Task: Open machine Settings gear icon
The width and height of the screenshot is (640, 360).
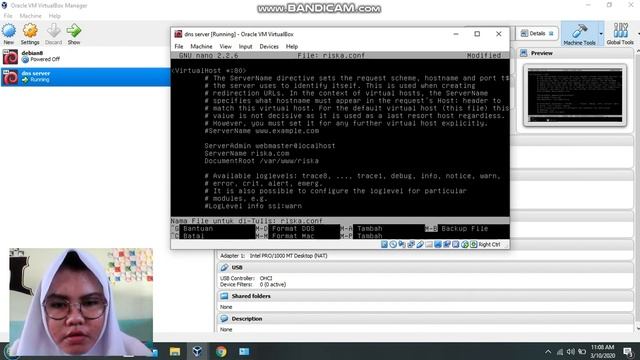Action: 30,33
